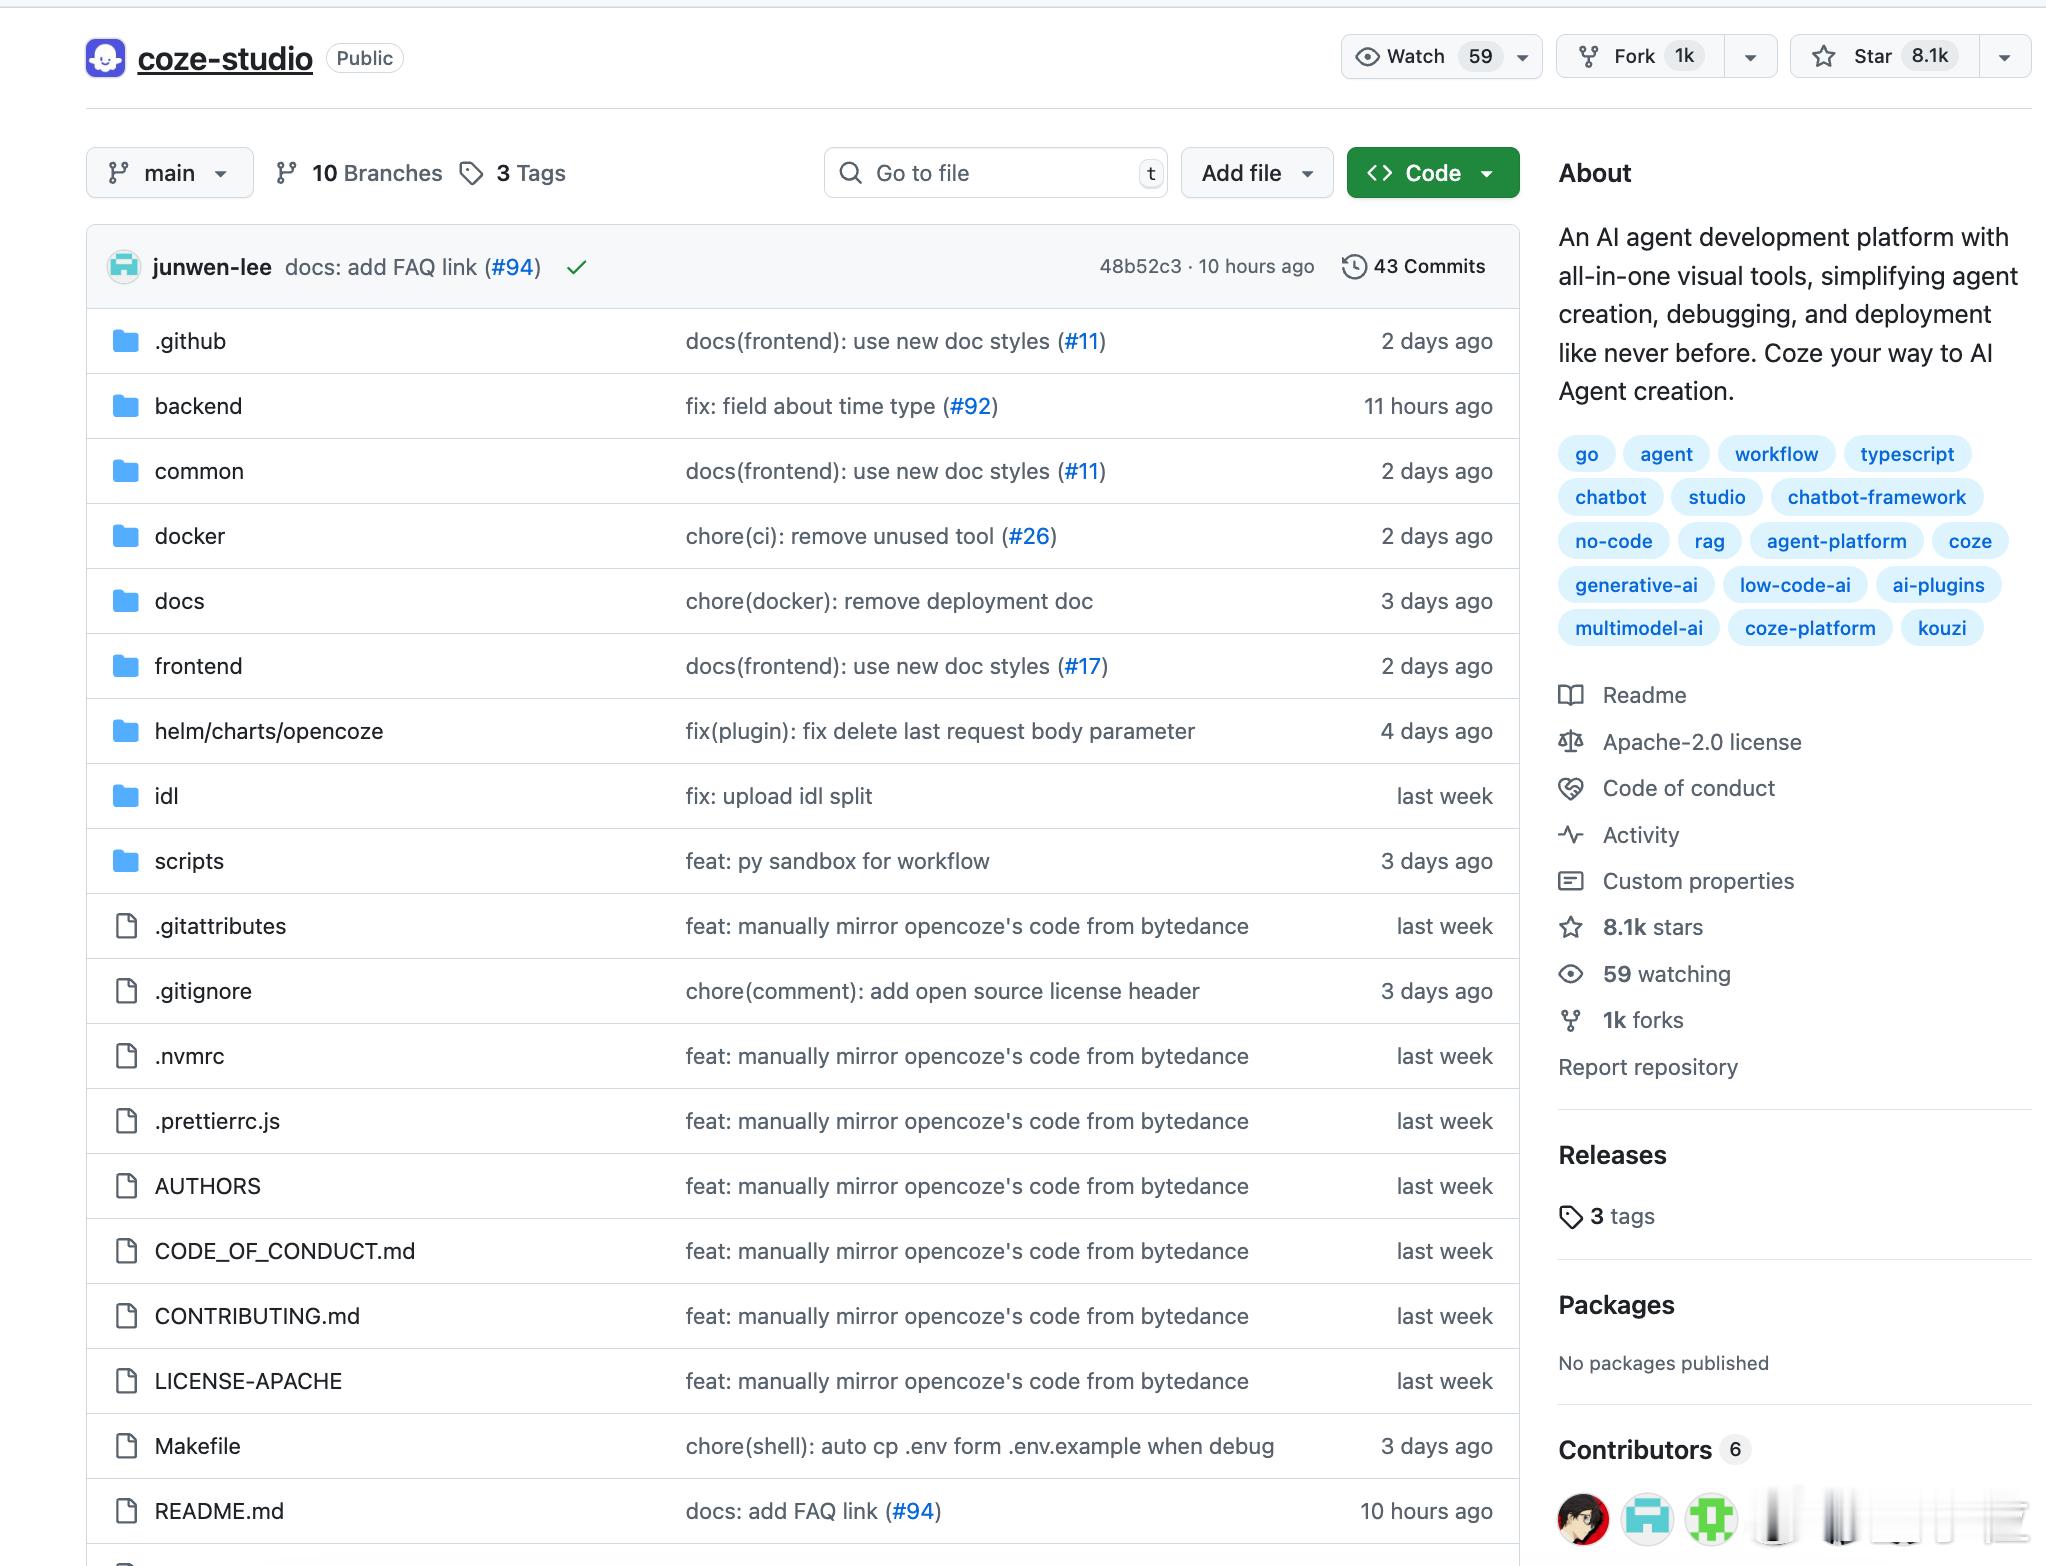
Task: Open the main branch selector dropdown
Action: (x=169, y=173)
